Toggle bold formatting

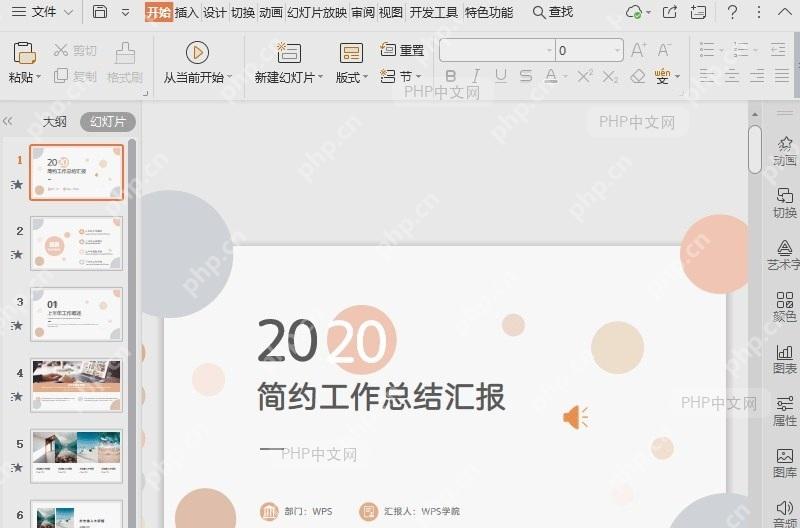tap(451, 77)
